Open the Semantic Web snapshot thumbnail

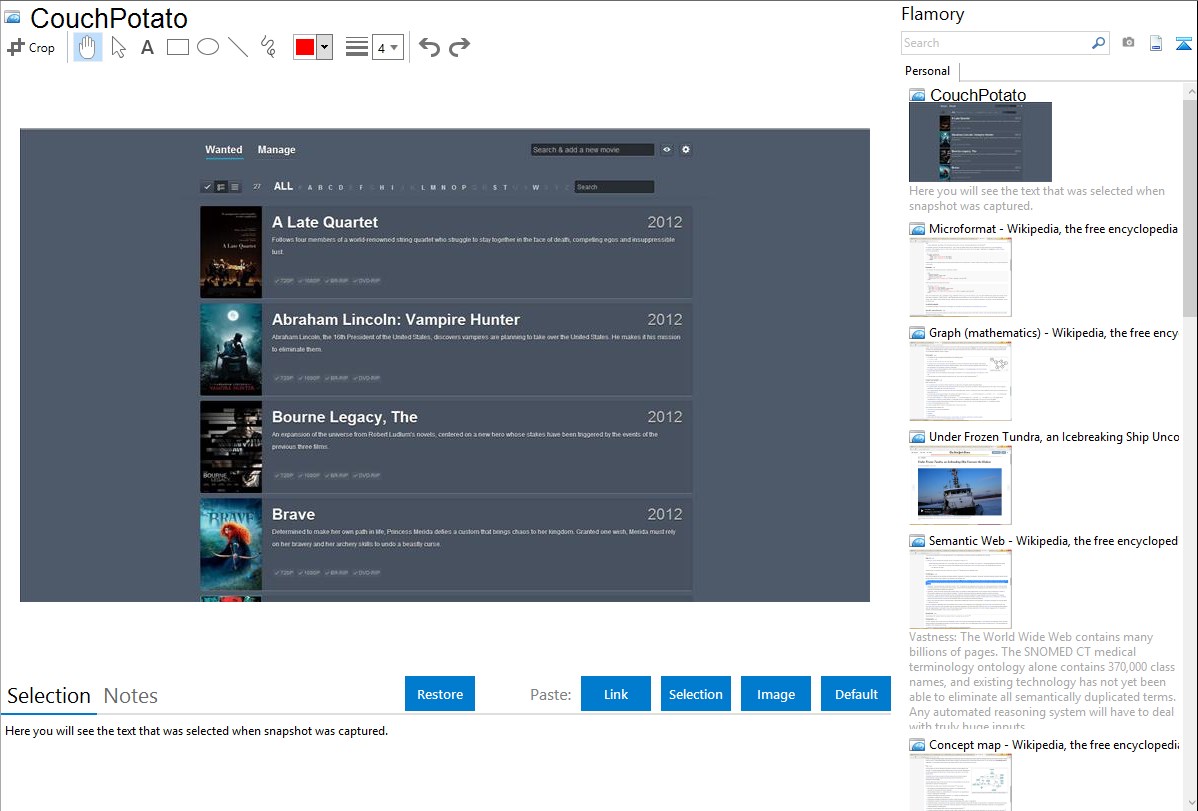960,588
